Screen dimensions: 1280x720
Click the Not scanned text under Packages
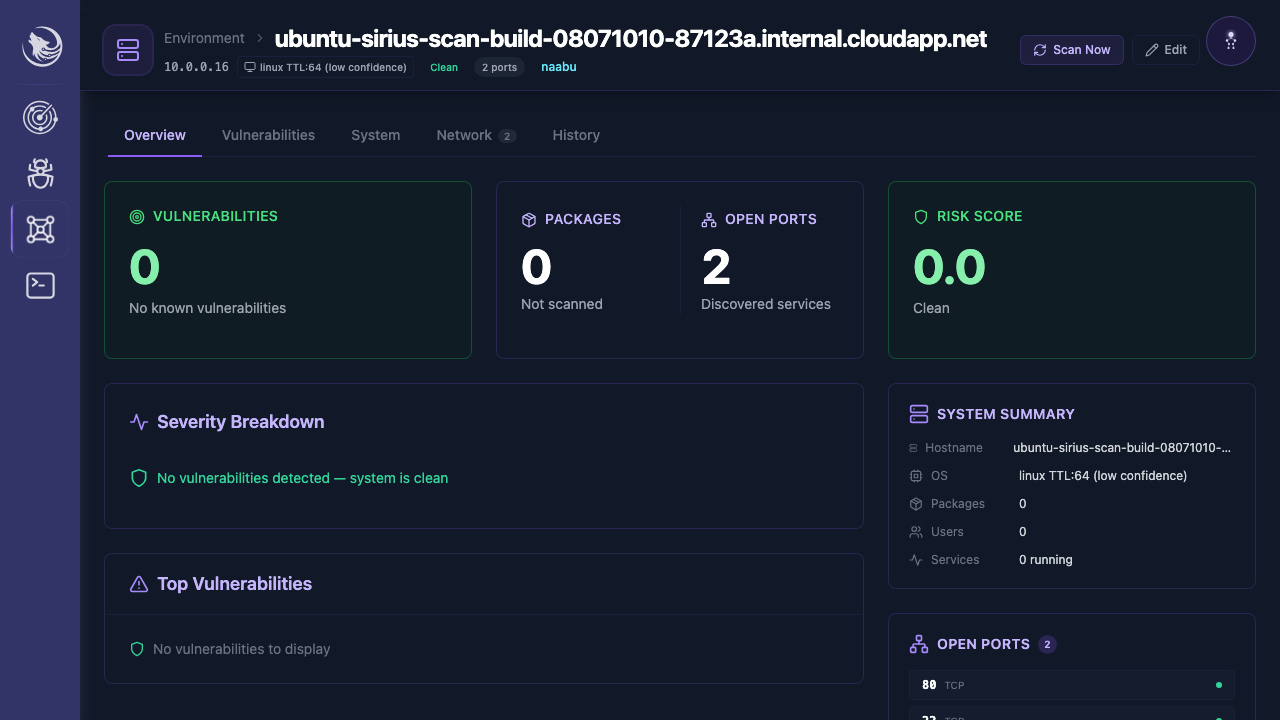(x=562, y=304)
